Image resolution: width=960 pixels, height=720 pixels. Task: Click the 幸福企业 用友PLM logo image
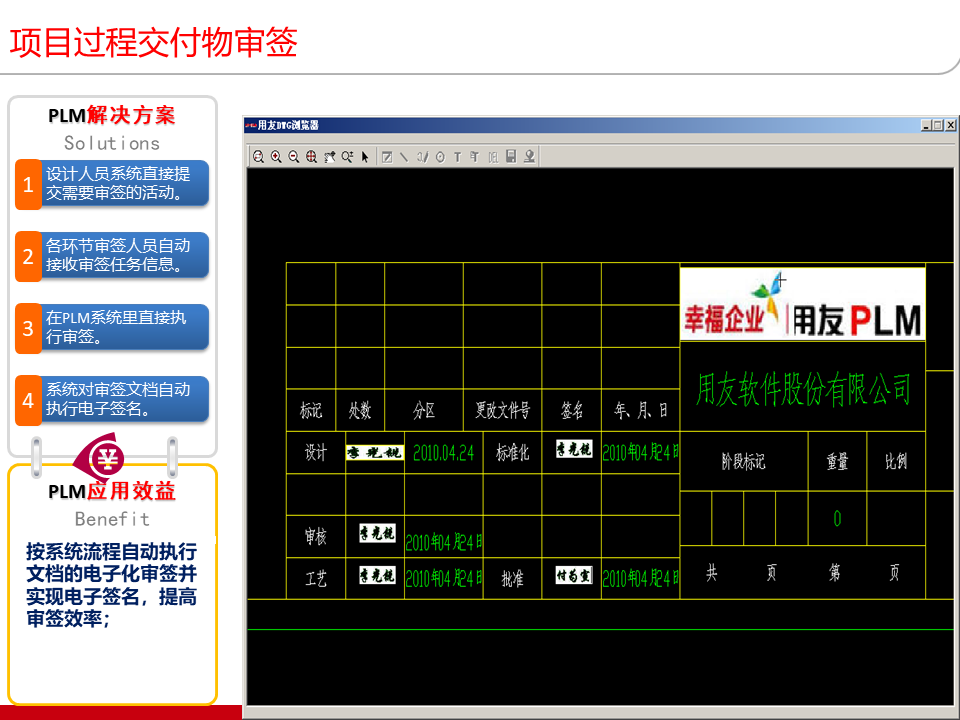point(803,303)
